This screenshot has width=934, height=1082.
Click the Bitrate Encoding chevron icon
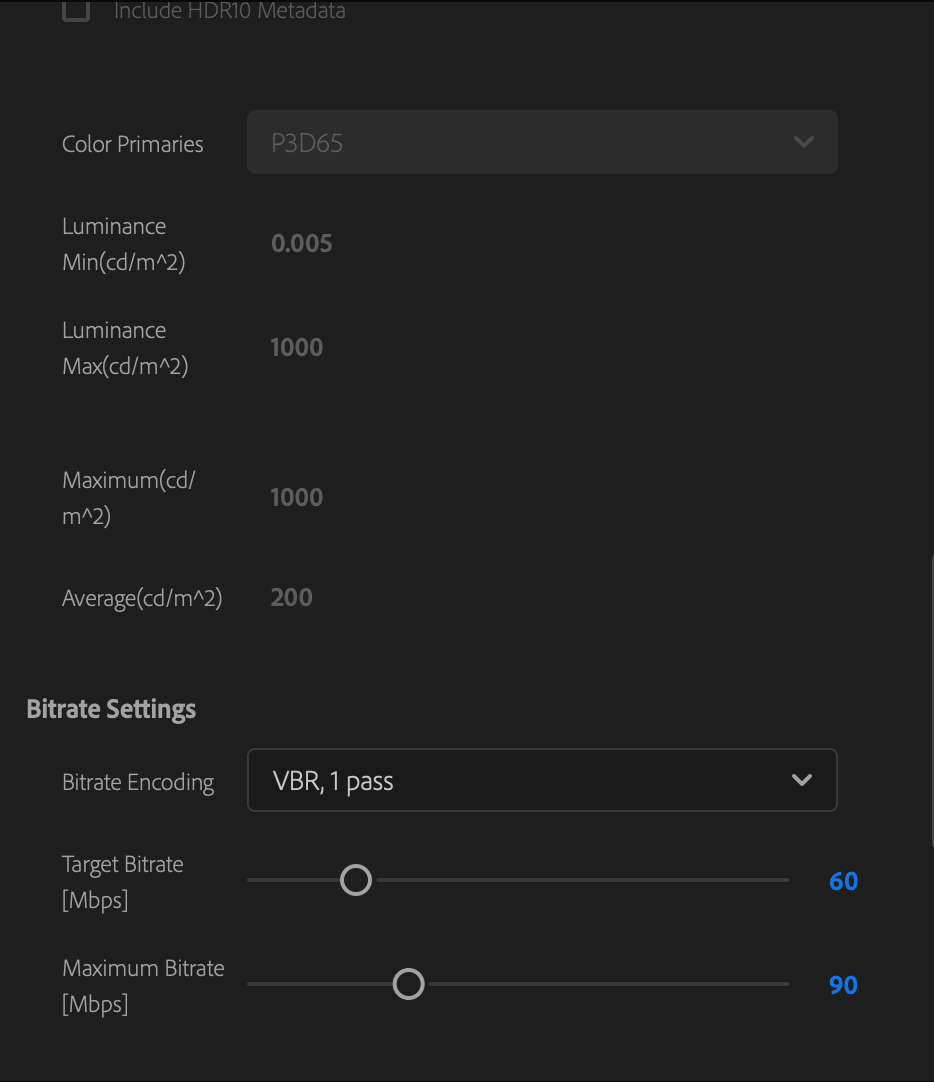tap(801, 780)
